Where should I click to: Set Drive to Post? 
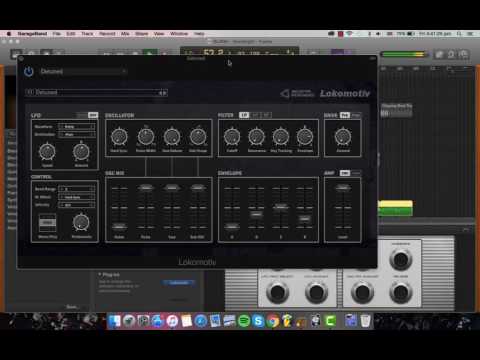point(356,115)
